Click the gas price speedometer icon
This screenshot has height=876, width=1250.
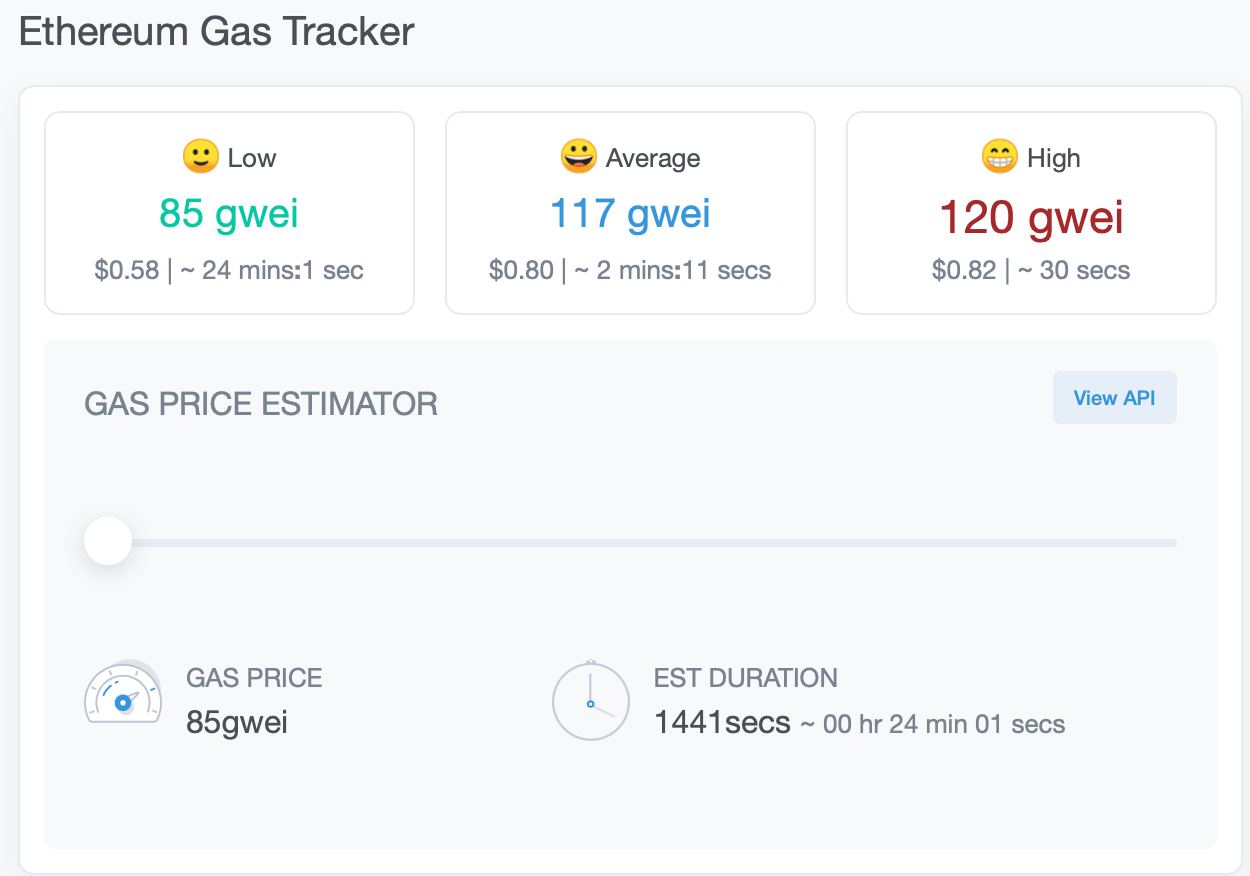coord(123,694)
